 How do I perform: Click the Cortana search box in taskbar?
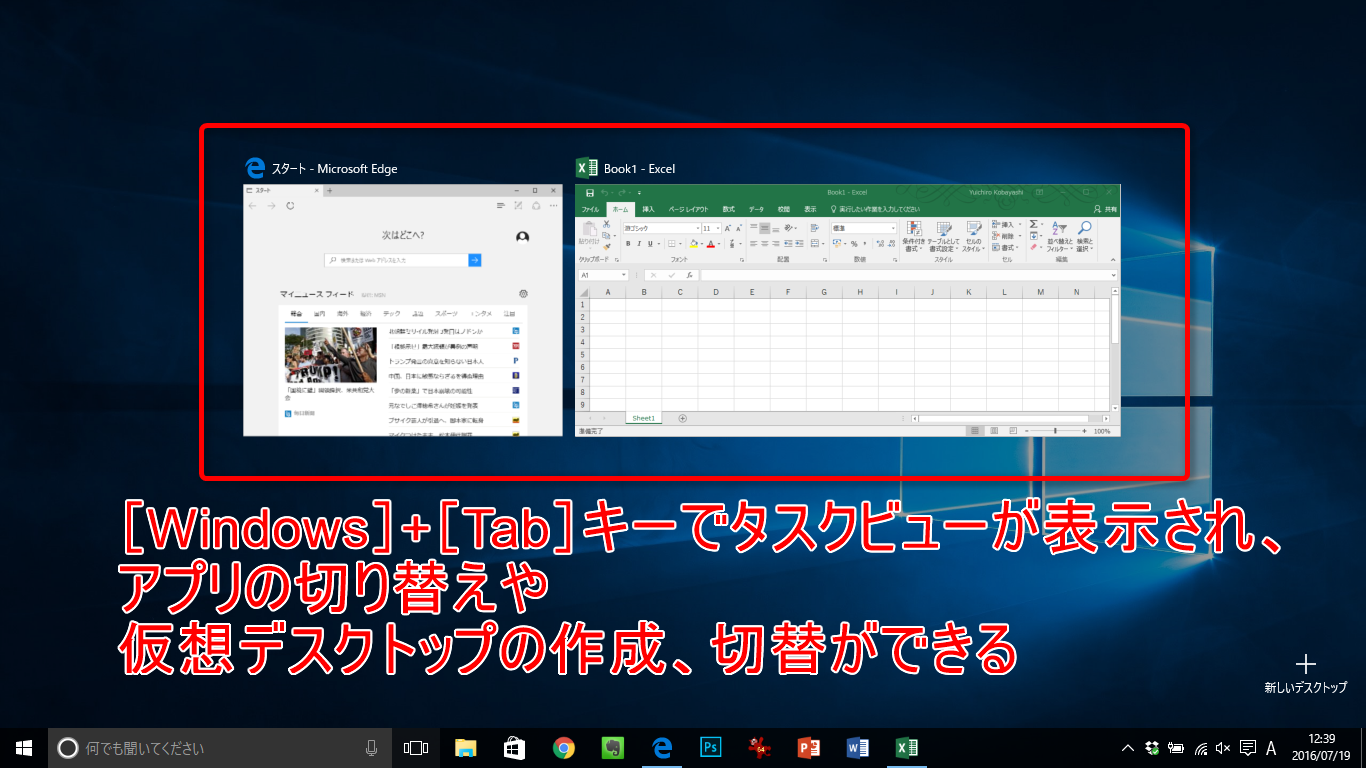click(x=220, y=747)
